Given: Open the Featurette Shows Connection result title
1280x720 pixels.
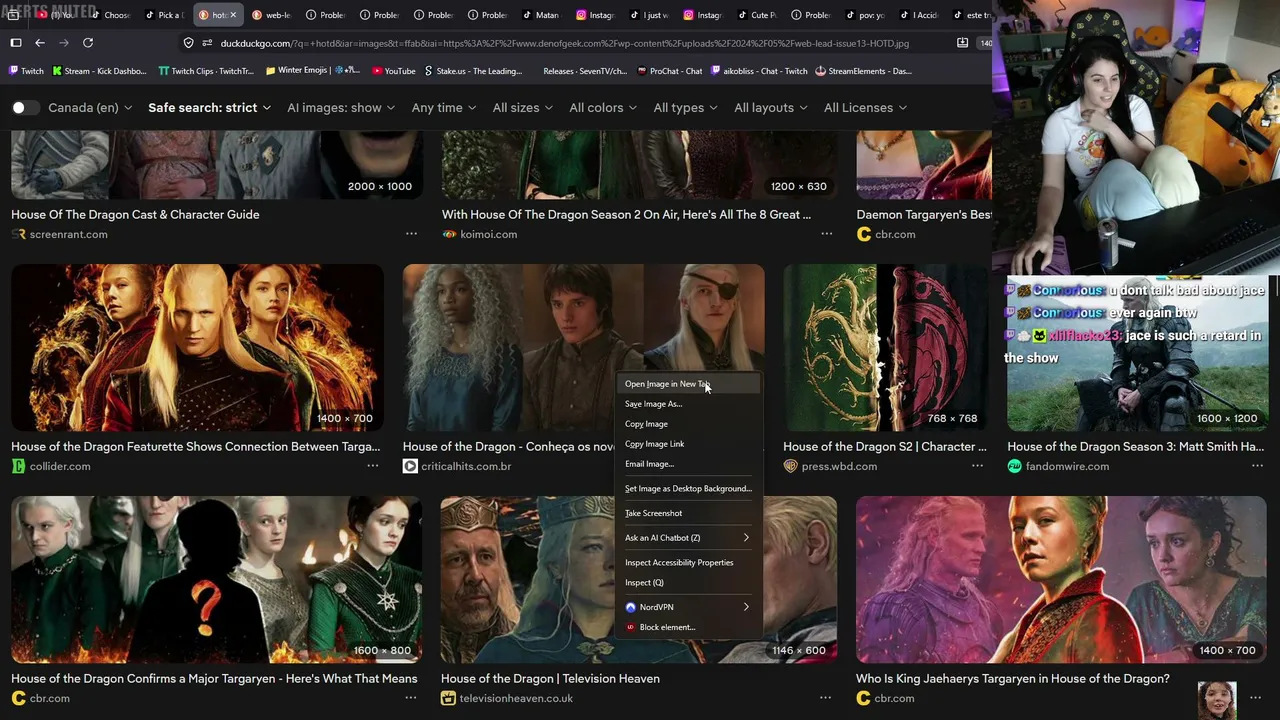Looking at the screenshot, I should pyautogui.click(x=196, y=447).
